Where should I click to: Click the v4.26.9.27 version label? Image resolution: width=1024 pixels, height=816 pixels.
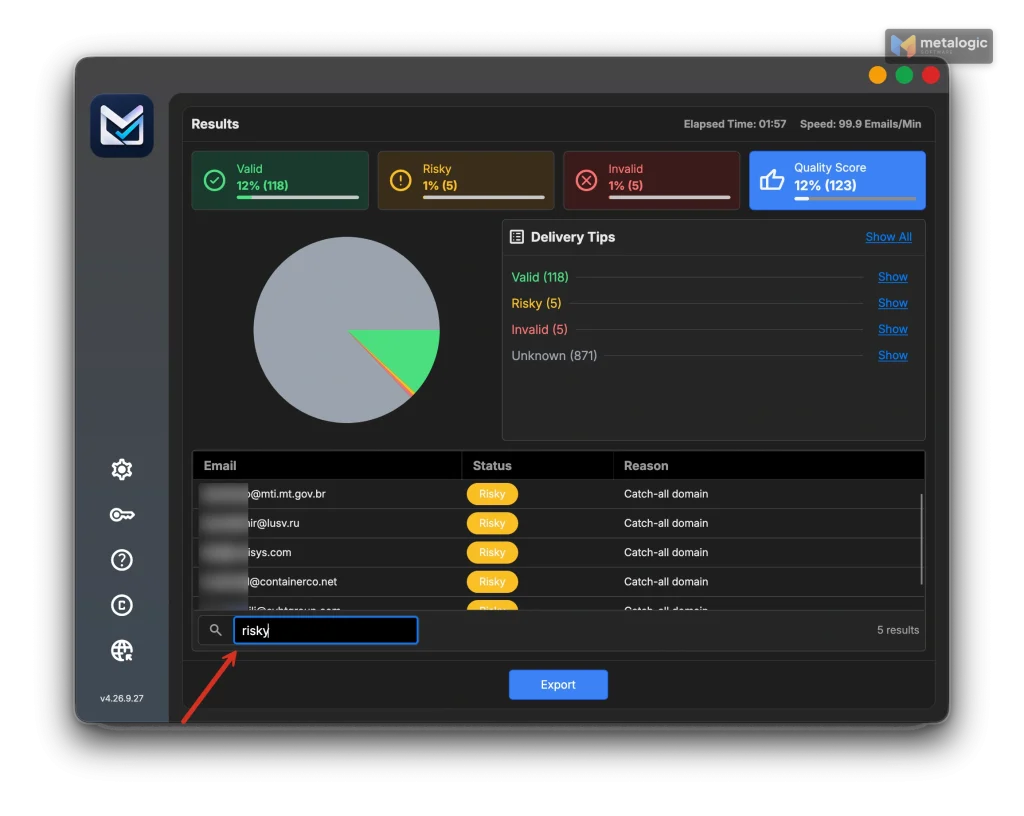[121, 698]
